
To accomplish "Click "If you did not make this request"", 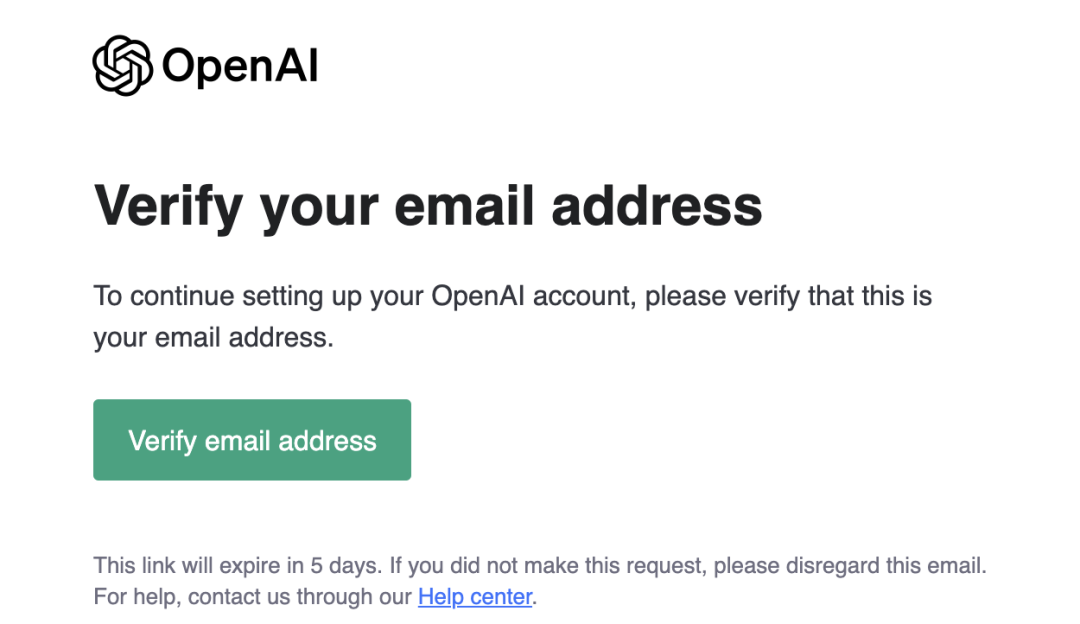I will pos(547,566).
